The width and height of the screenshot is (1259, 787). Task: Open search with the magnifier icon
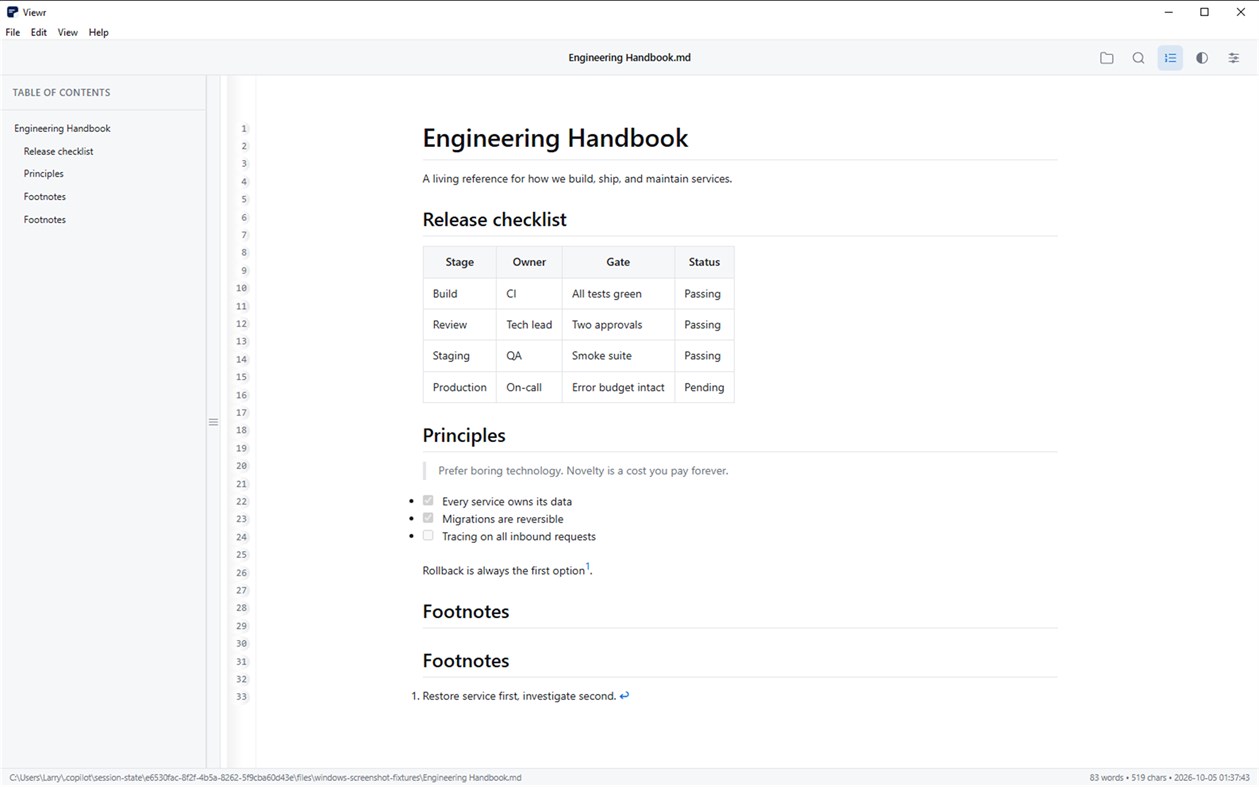coord(1138,58)
